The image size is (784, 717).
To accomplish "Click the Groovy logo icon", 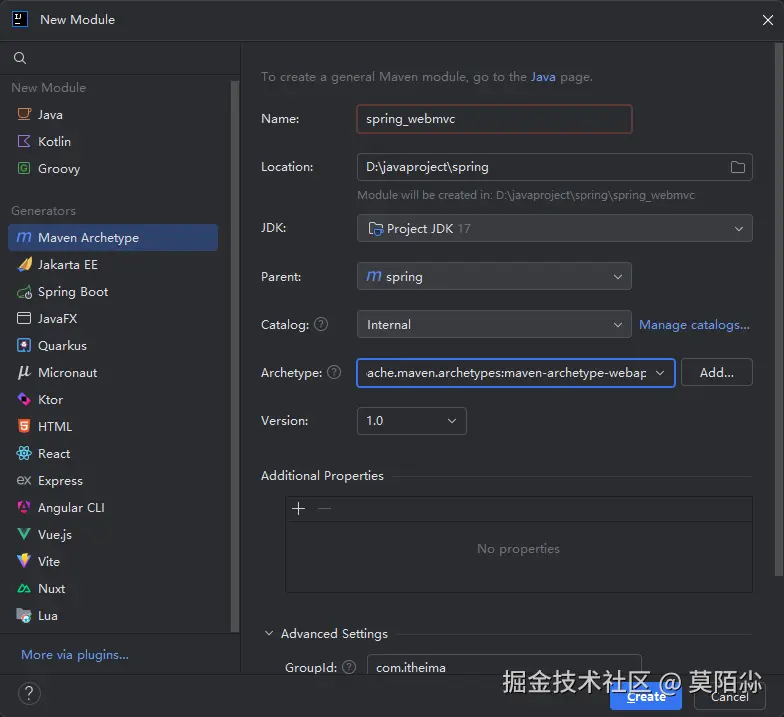I will pyautogui.click(x=24, y=168).
